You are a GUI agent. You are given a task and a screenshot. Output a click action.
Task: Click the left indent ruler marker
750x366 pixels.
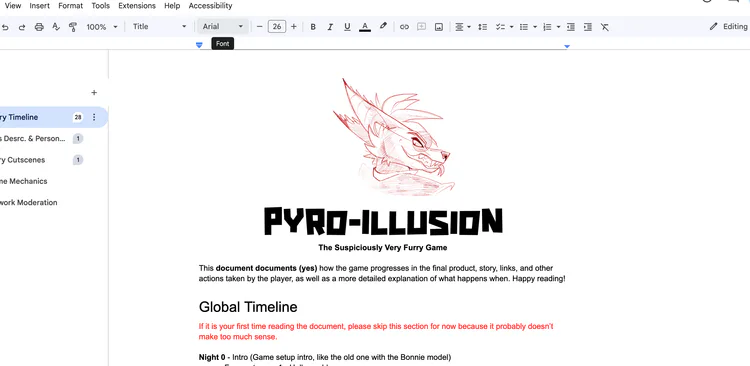(x=199, y=45)
